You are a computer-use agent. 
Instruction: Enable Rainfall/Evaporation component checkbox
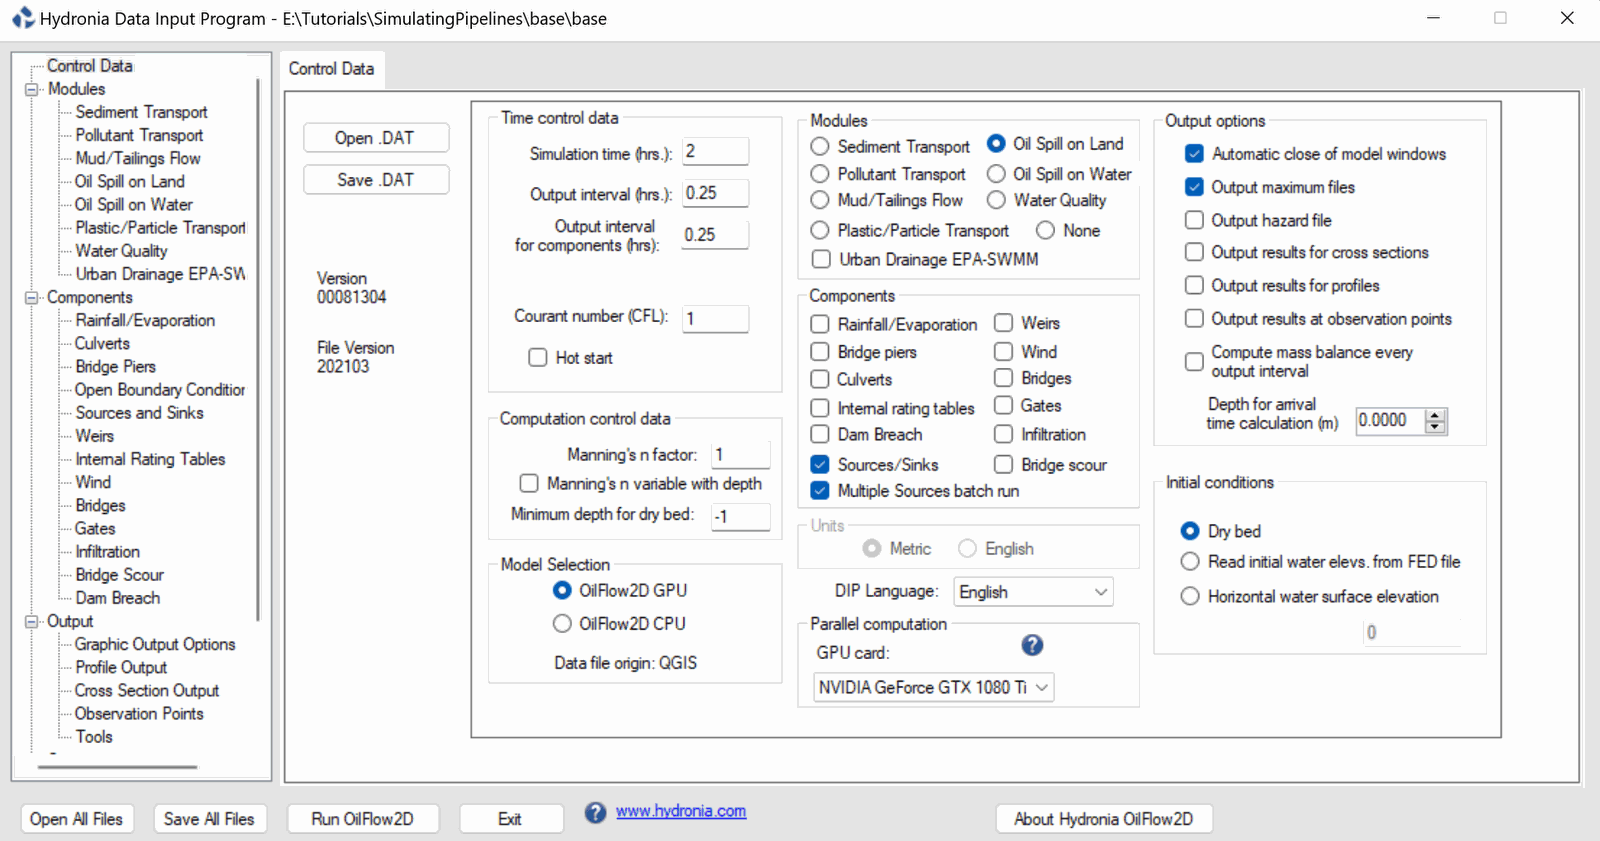pos(820,324)
